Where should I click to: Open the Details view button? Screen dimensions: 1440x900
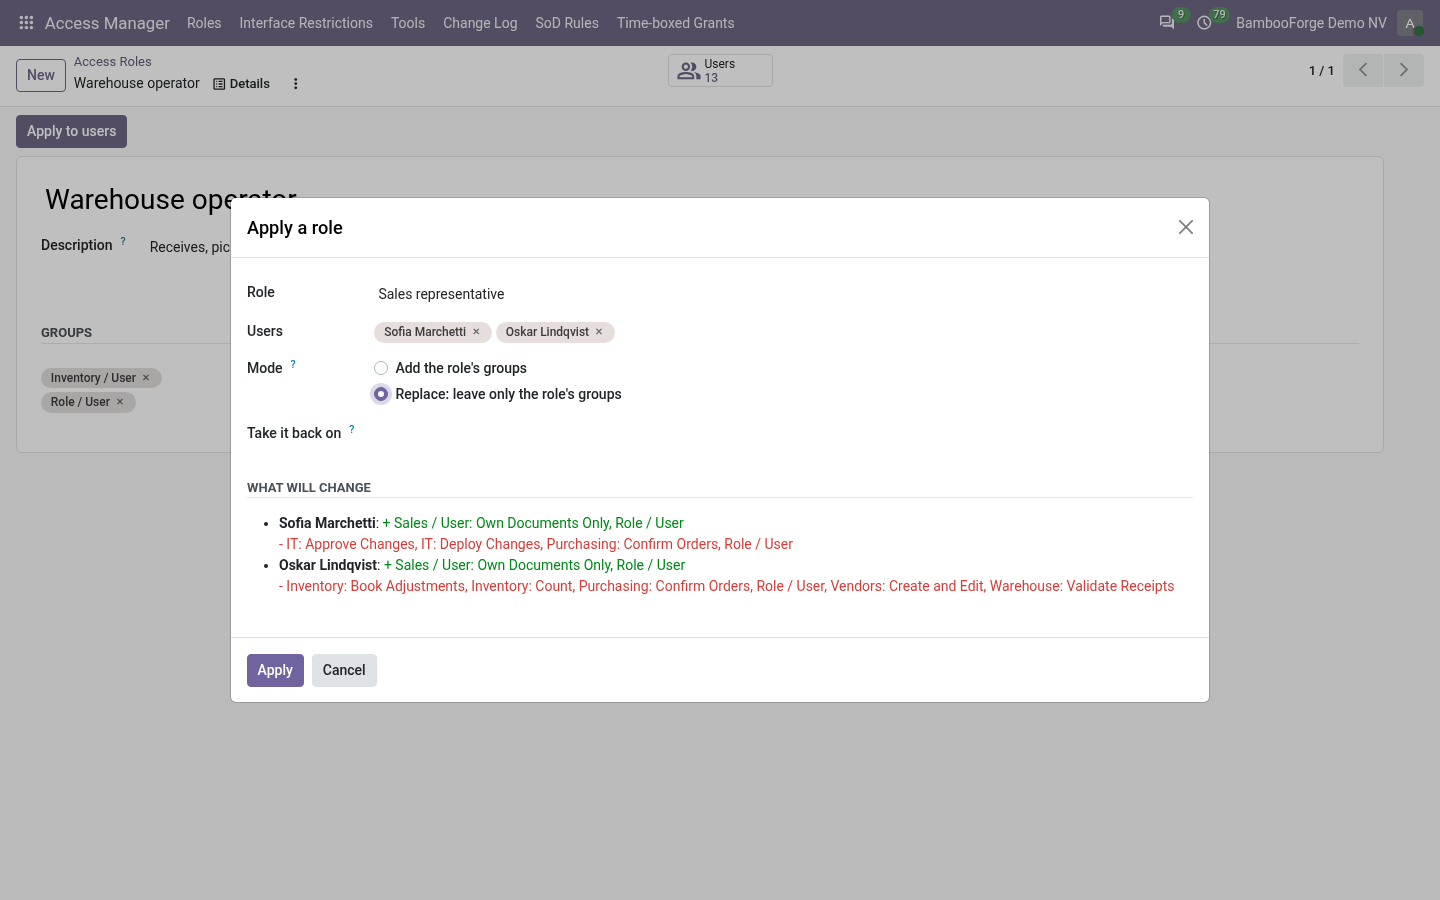(241, 84)
